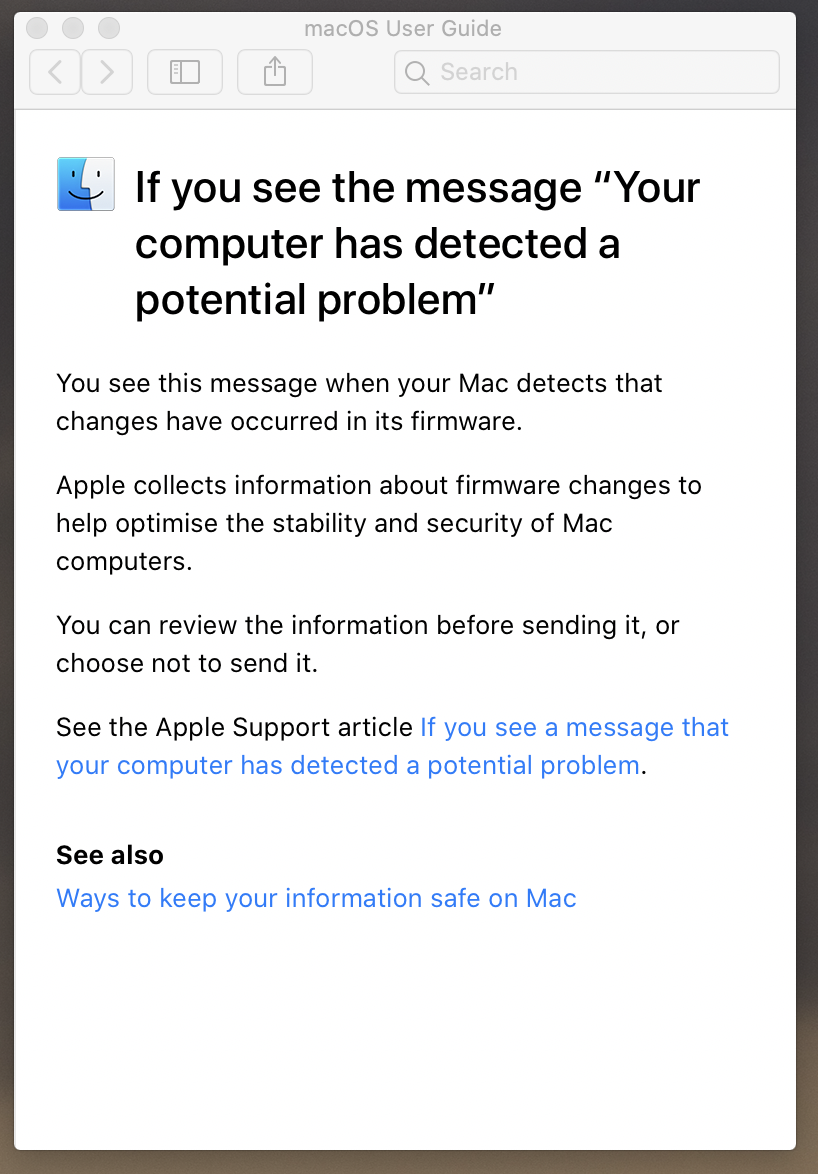This screenshot has height=1174, width=818.
Task: Open the Share menu button
Action: [x=275, y=72]
